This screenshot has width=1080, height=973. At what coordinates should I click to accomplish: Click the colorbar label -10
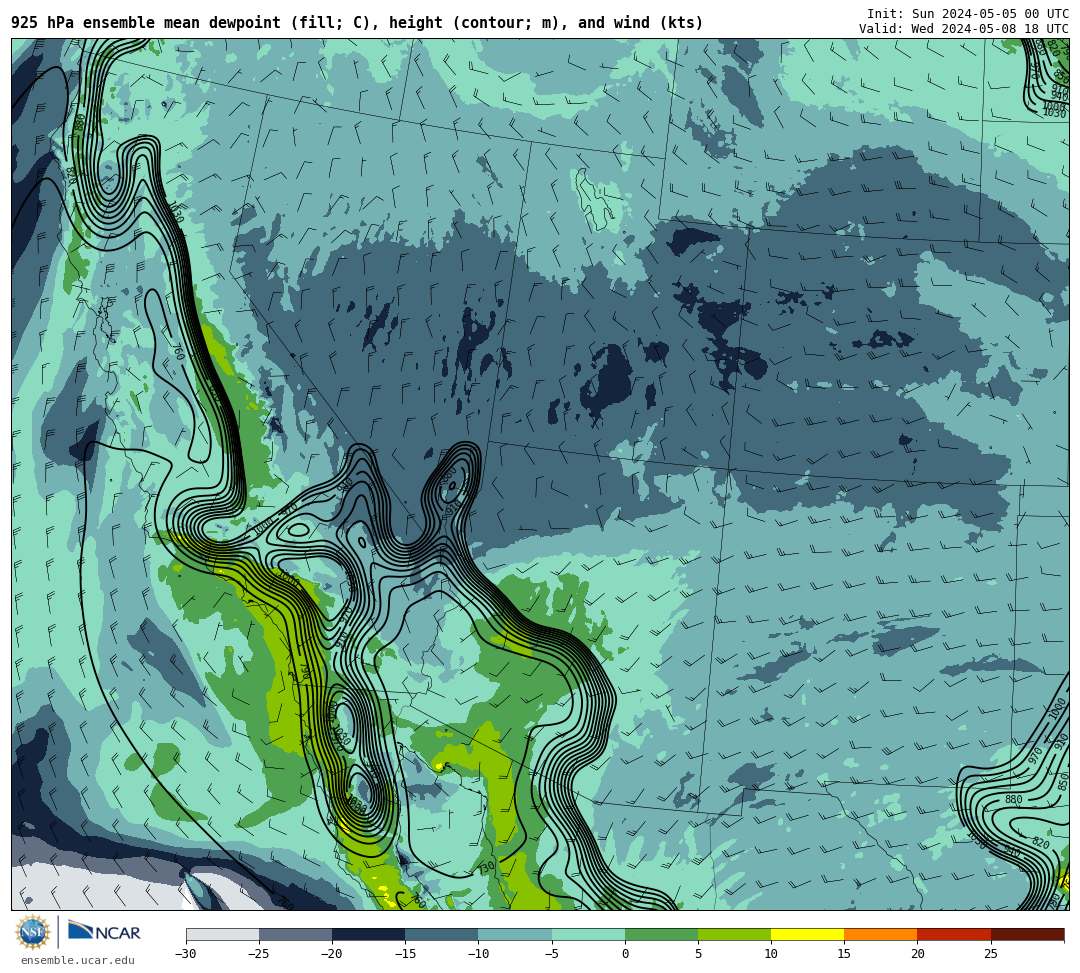pos(478,954)
